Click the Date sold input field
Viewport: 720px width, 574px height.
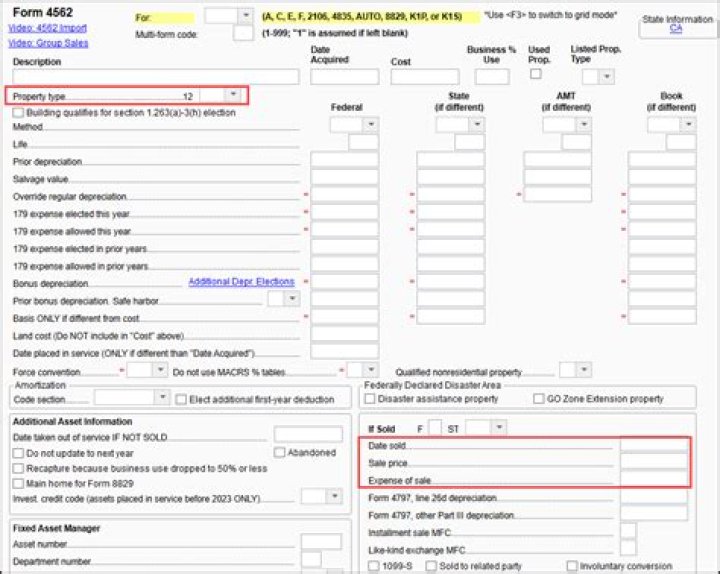653,445
